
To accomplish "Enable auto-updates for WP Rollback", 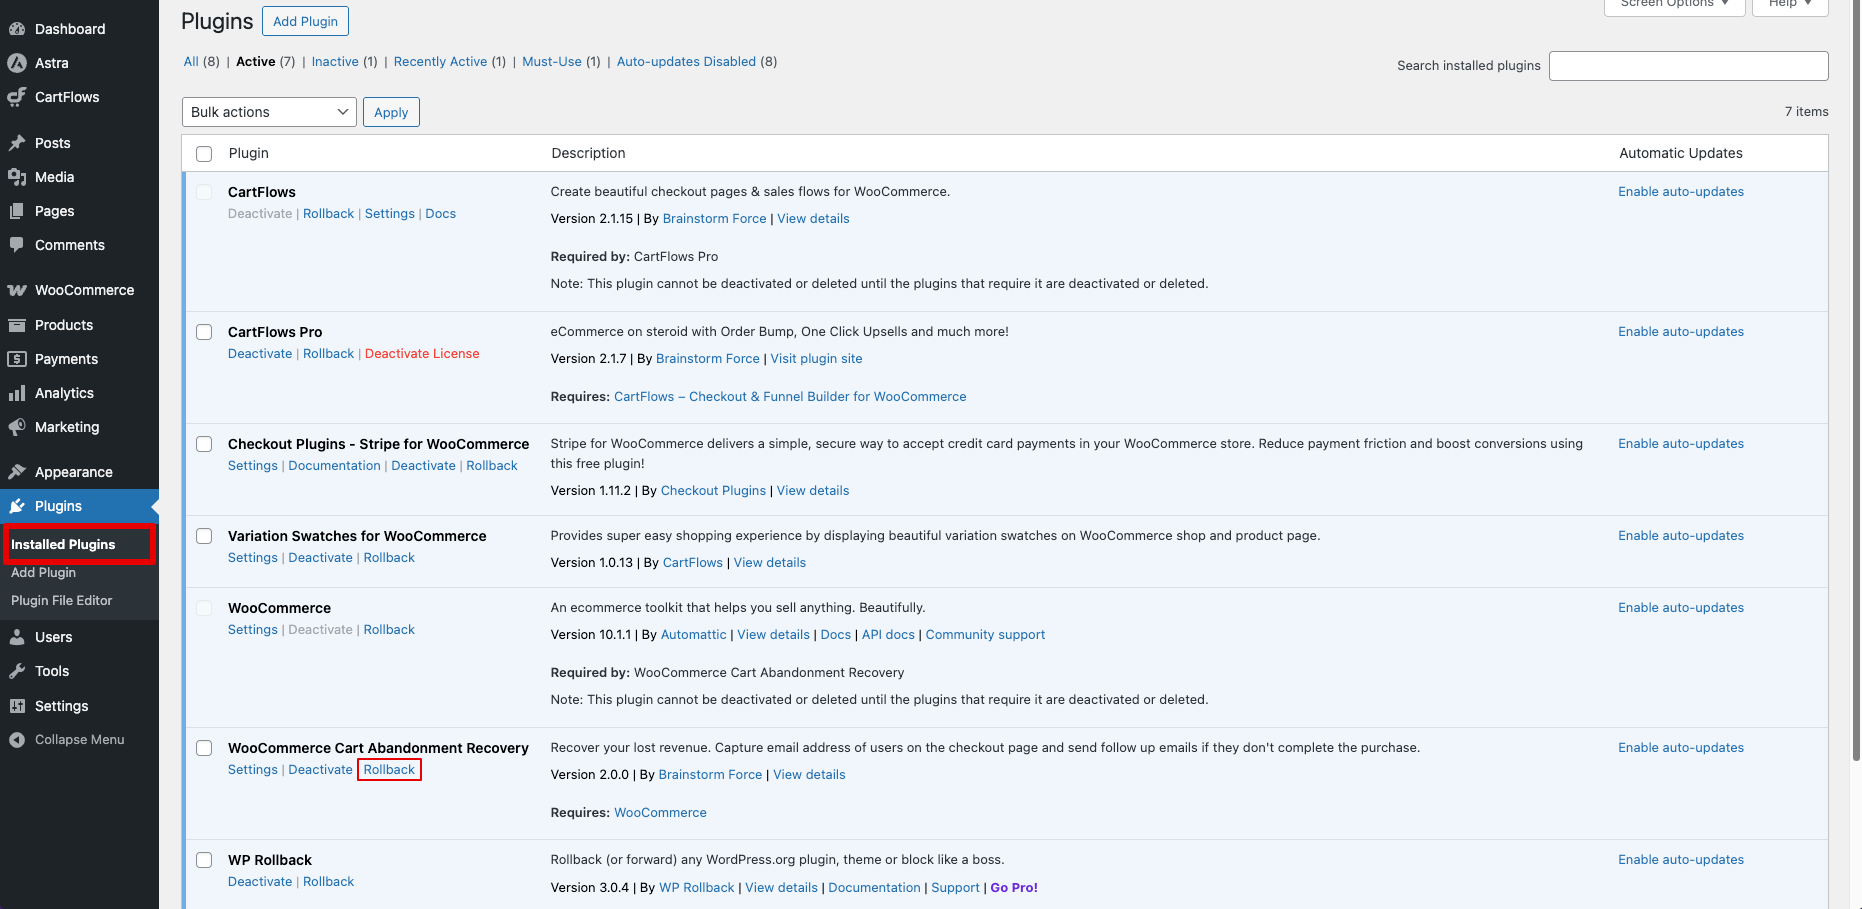I will [x=1681, y=860].
